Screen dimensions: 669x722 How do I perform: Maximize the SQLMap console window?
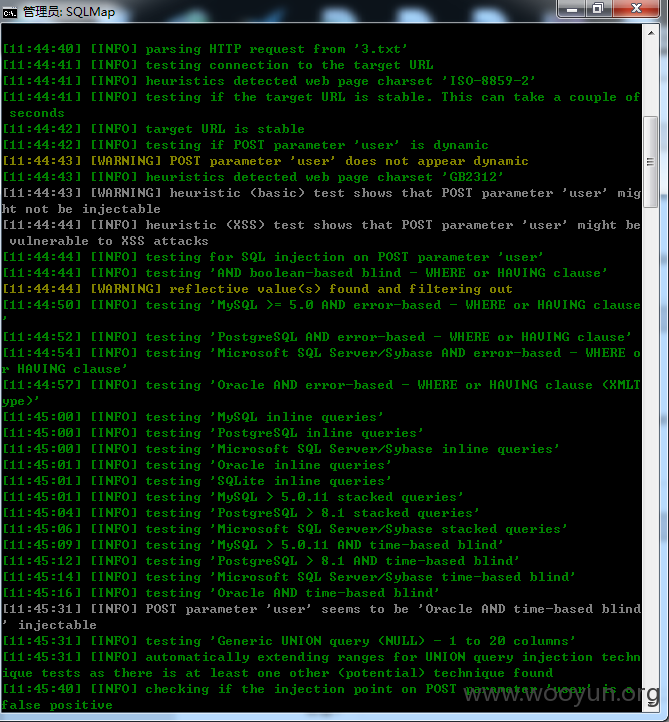[x=599, y=9]
